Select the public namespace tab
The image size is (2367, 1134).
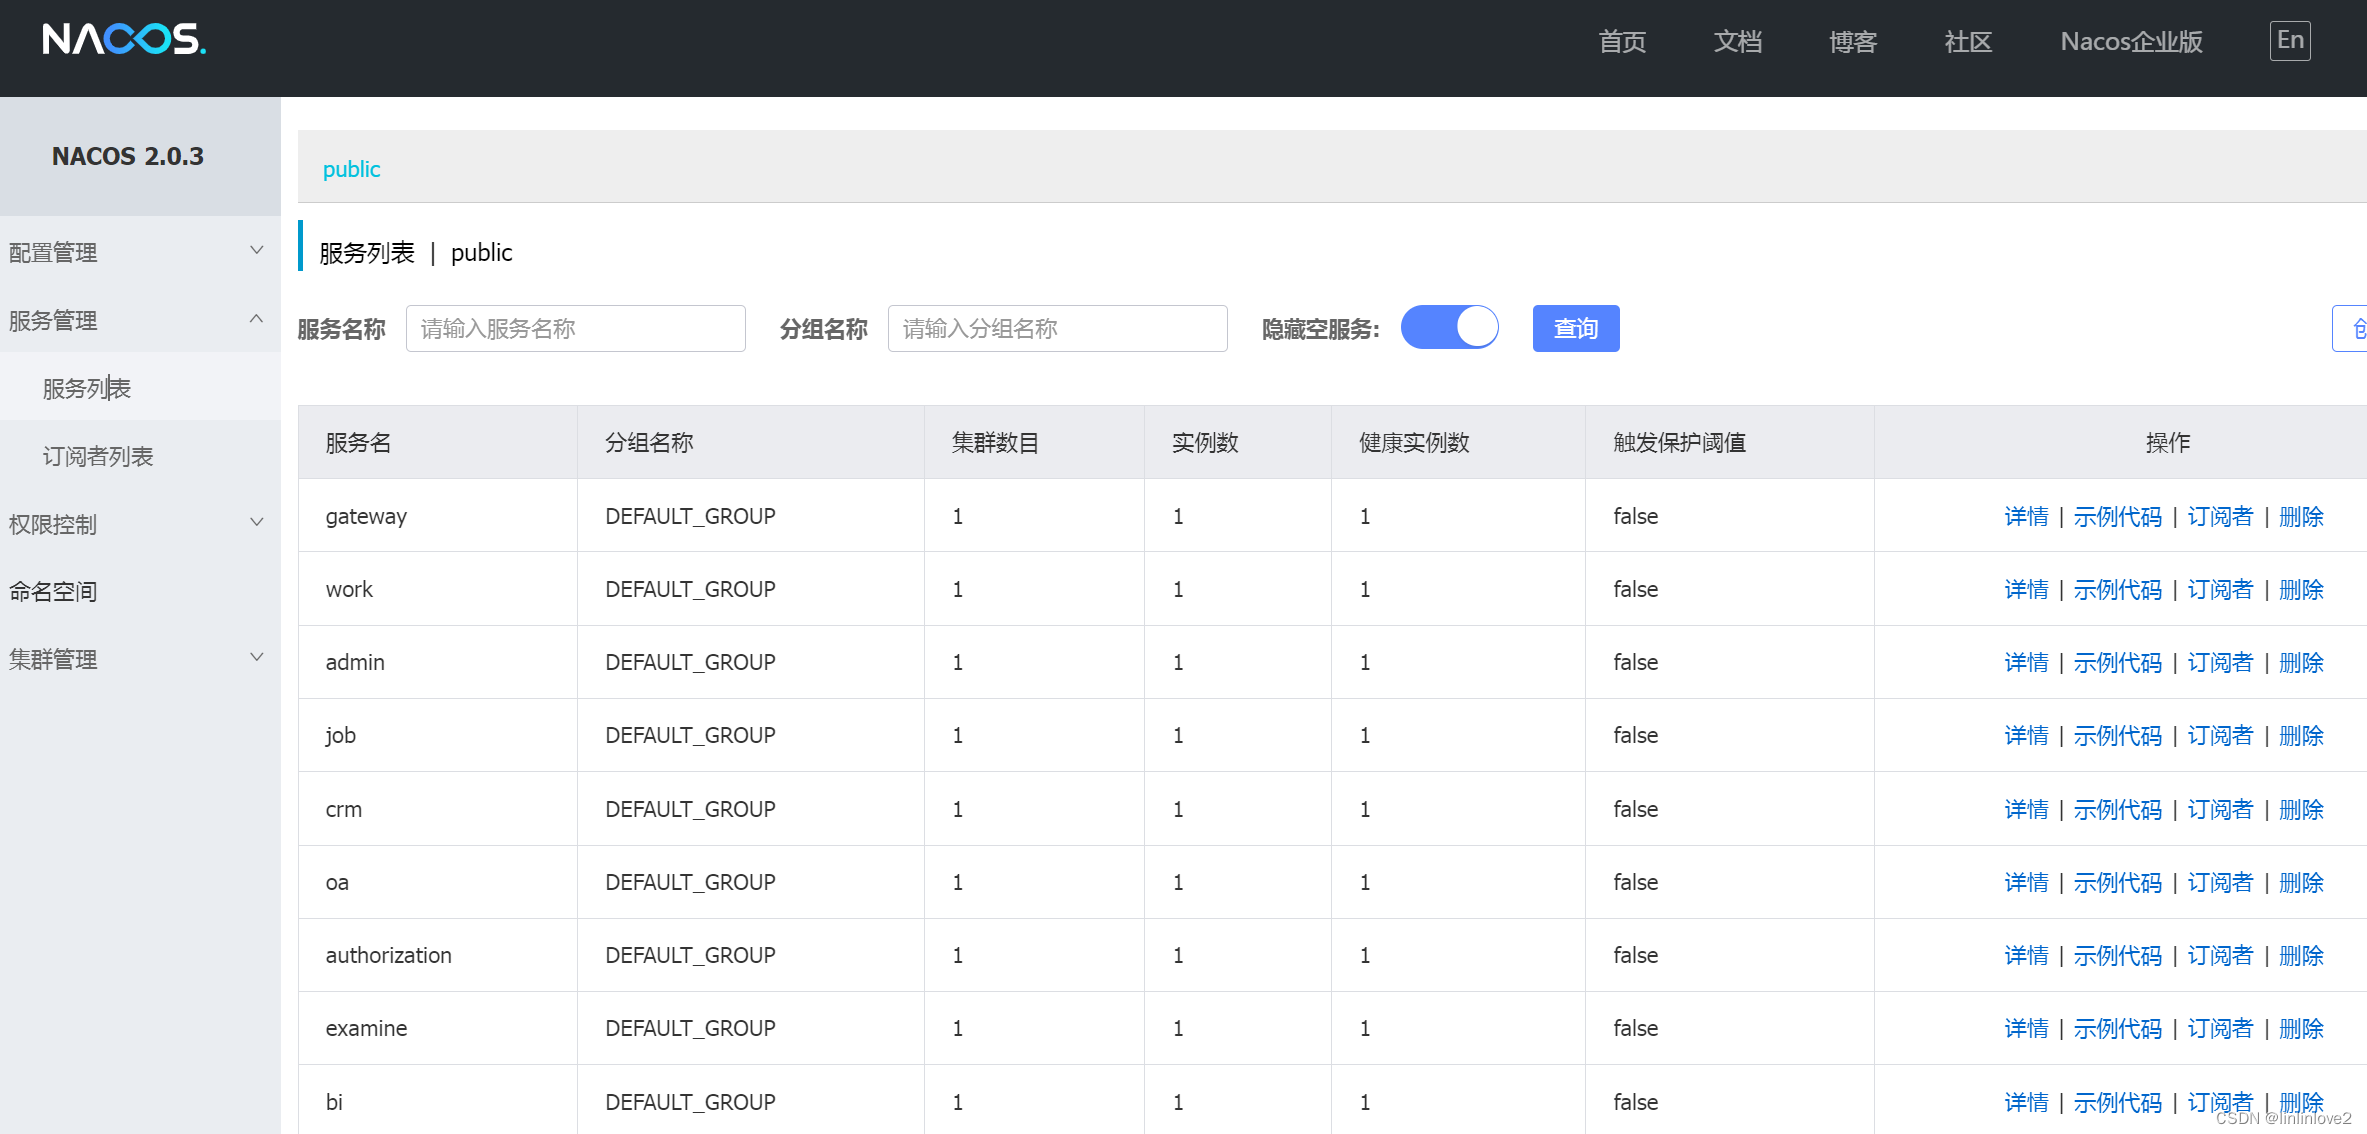(351, 169)
